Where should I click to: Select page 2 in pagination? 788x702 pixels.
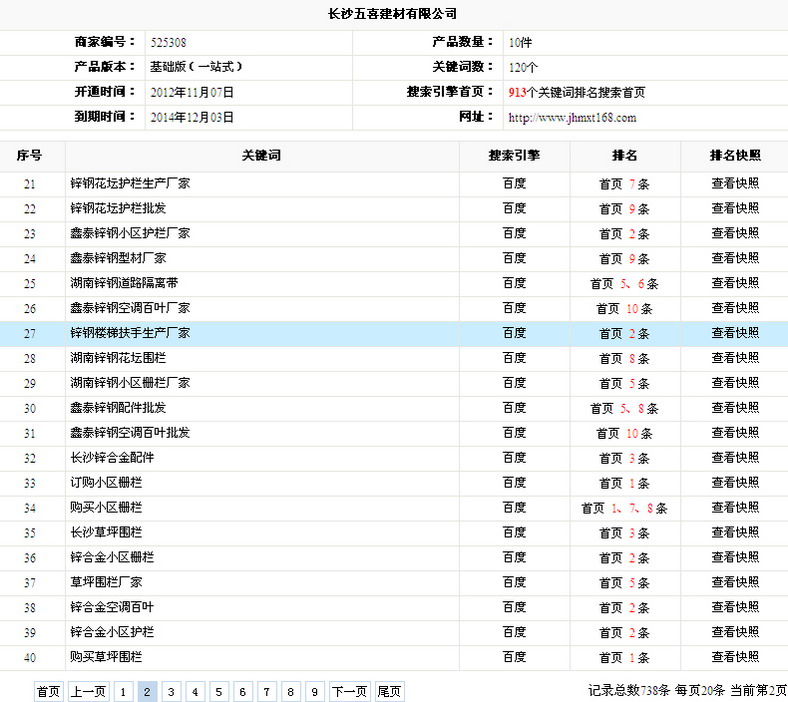click(147, 691)
